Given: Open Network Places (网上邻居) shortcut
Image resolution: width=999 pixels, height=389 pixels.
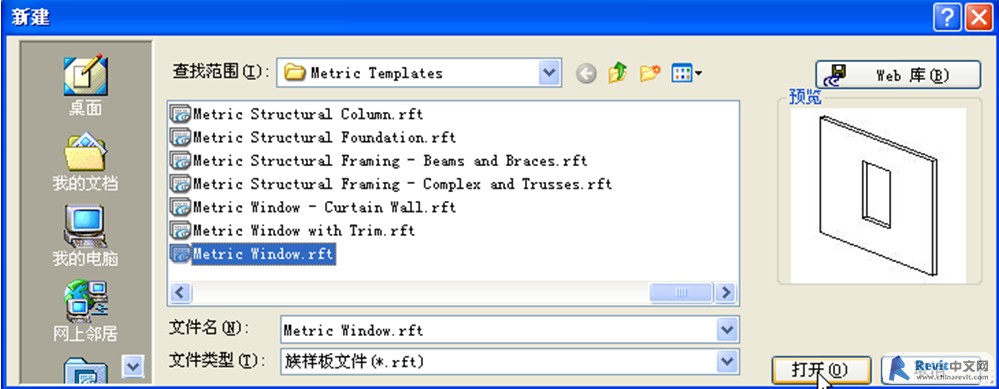Looking at the screenshot, I should (x=85, y=311).
